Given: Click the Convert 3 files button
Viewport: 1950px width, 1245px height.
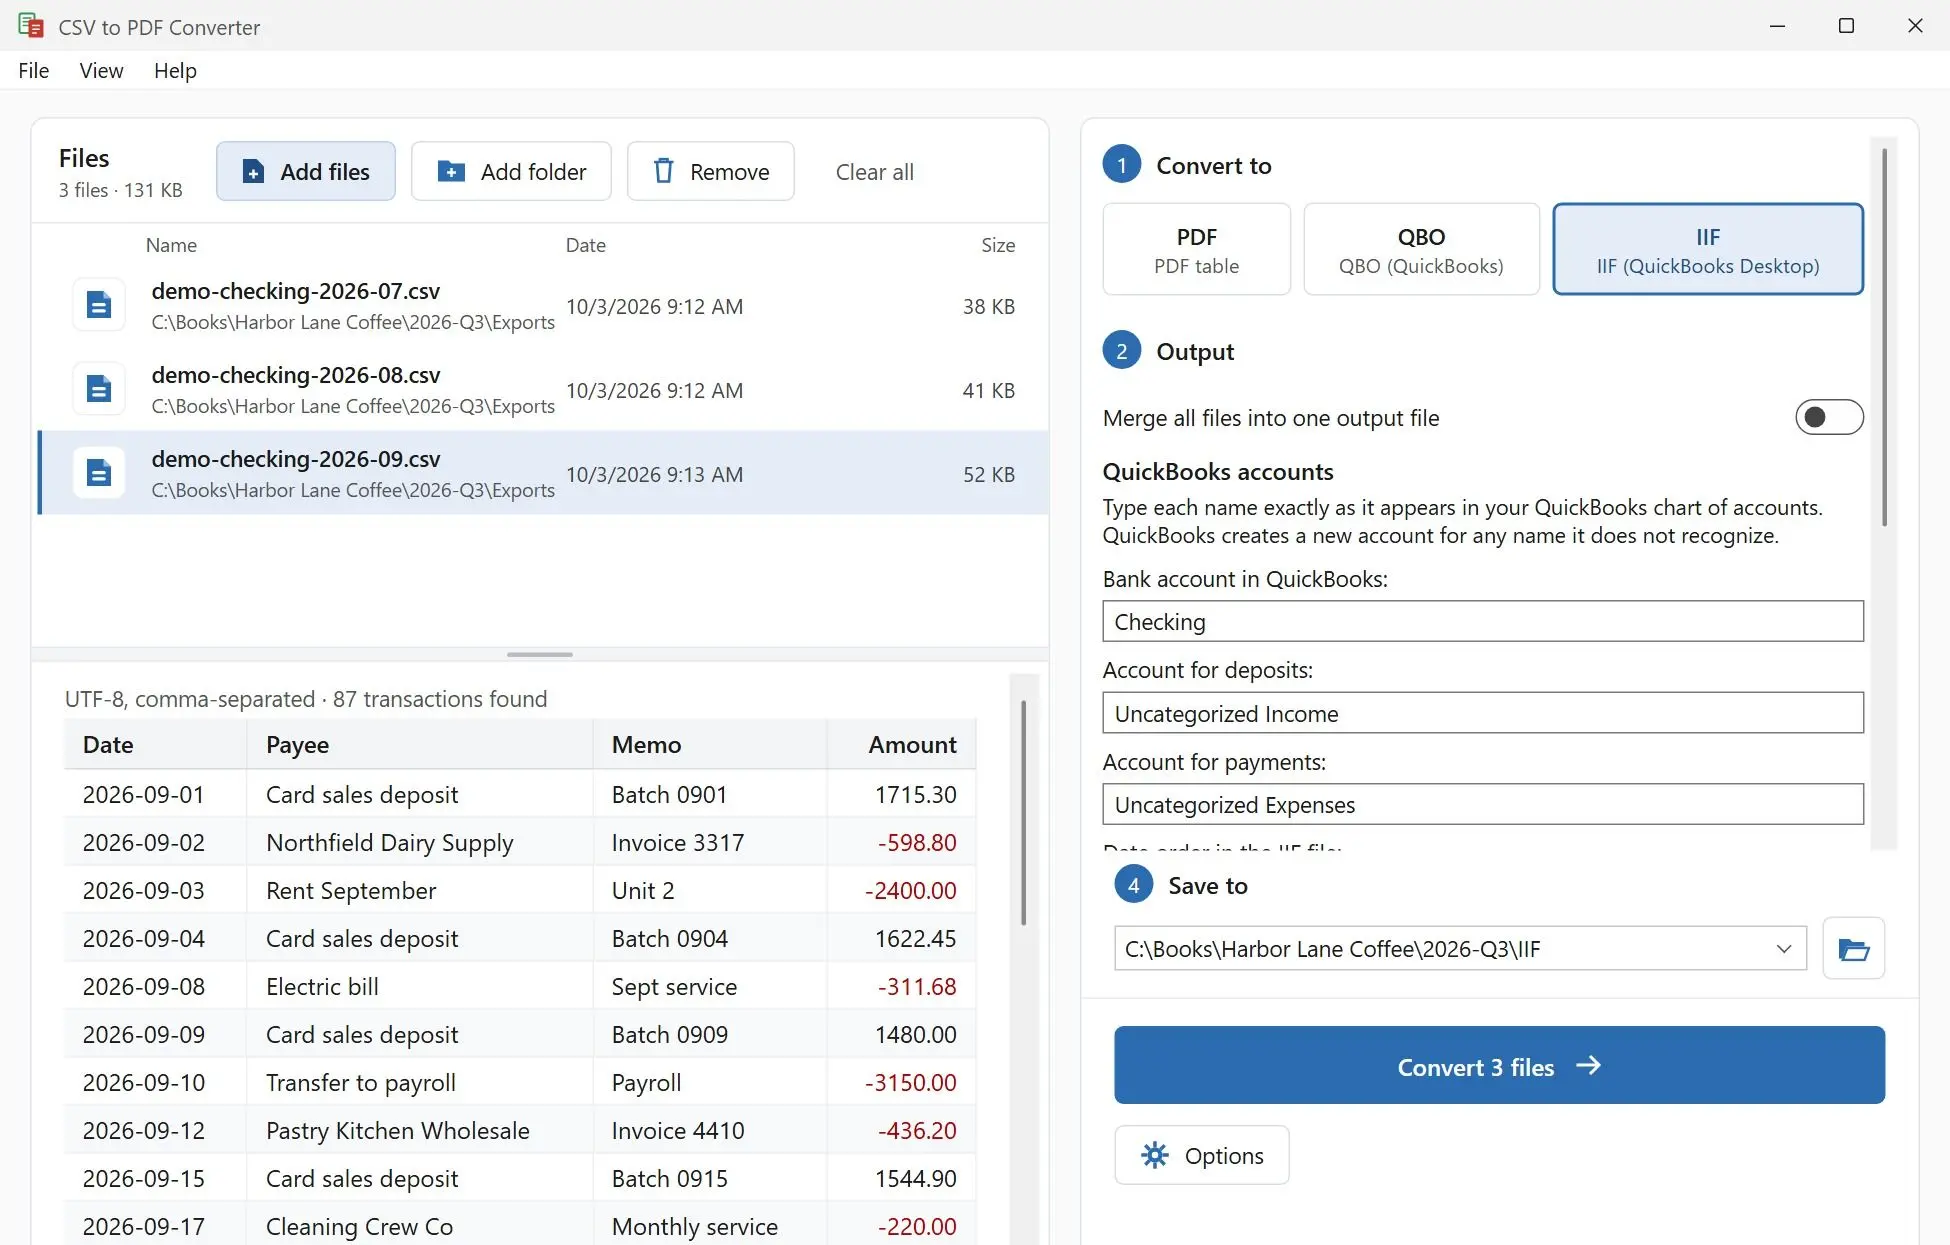Looking at the screenshot, I should tap(1499, 1065).
